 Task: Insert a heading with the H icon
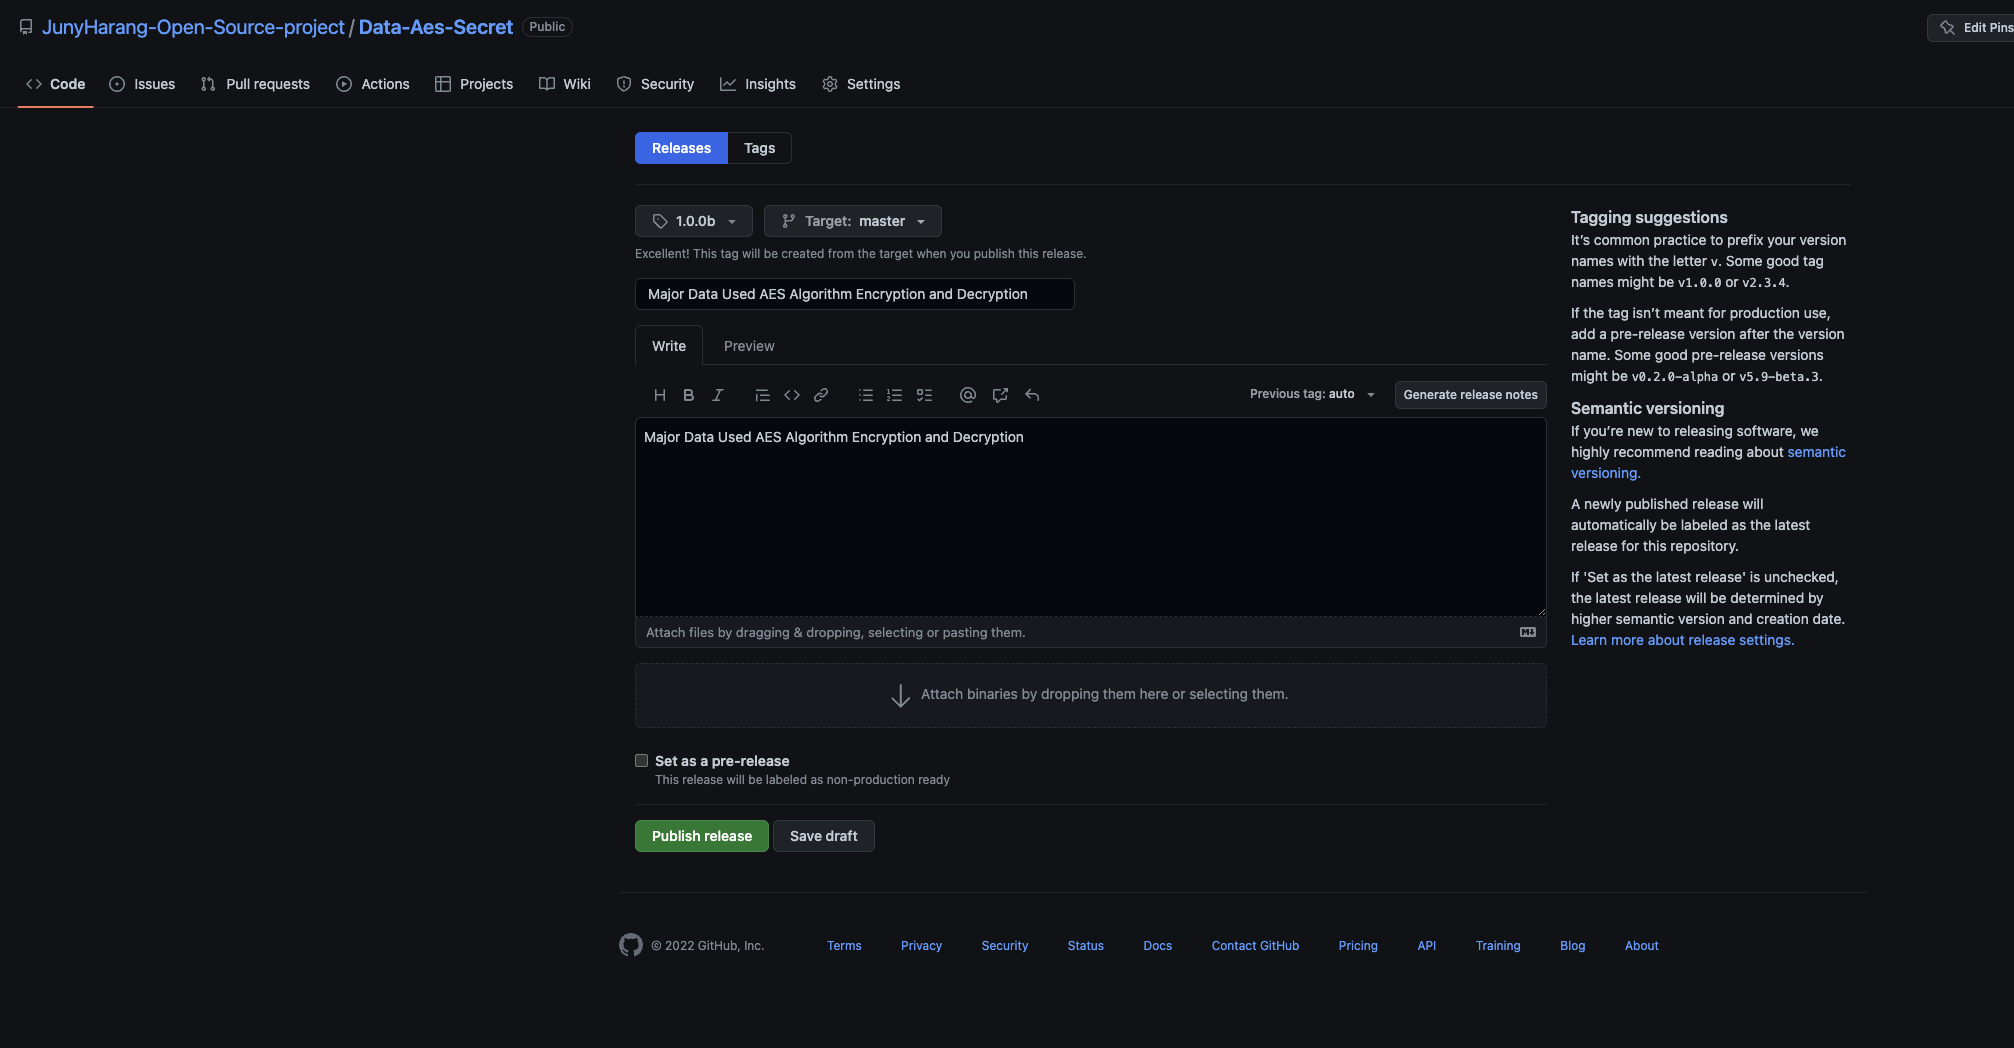pyautogui.click(x=660, y=395)
